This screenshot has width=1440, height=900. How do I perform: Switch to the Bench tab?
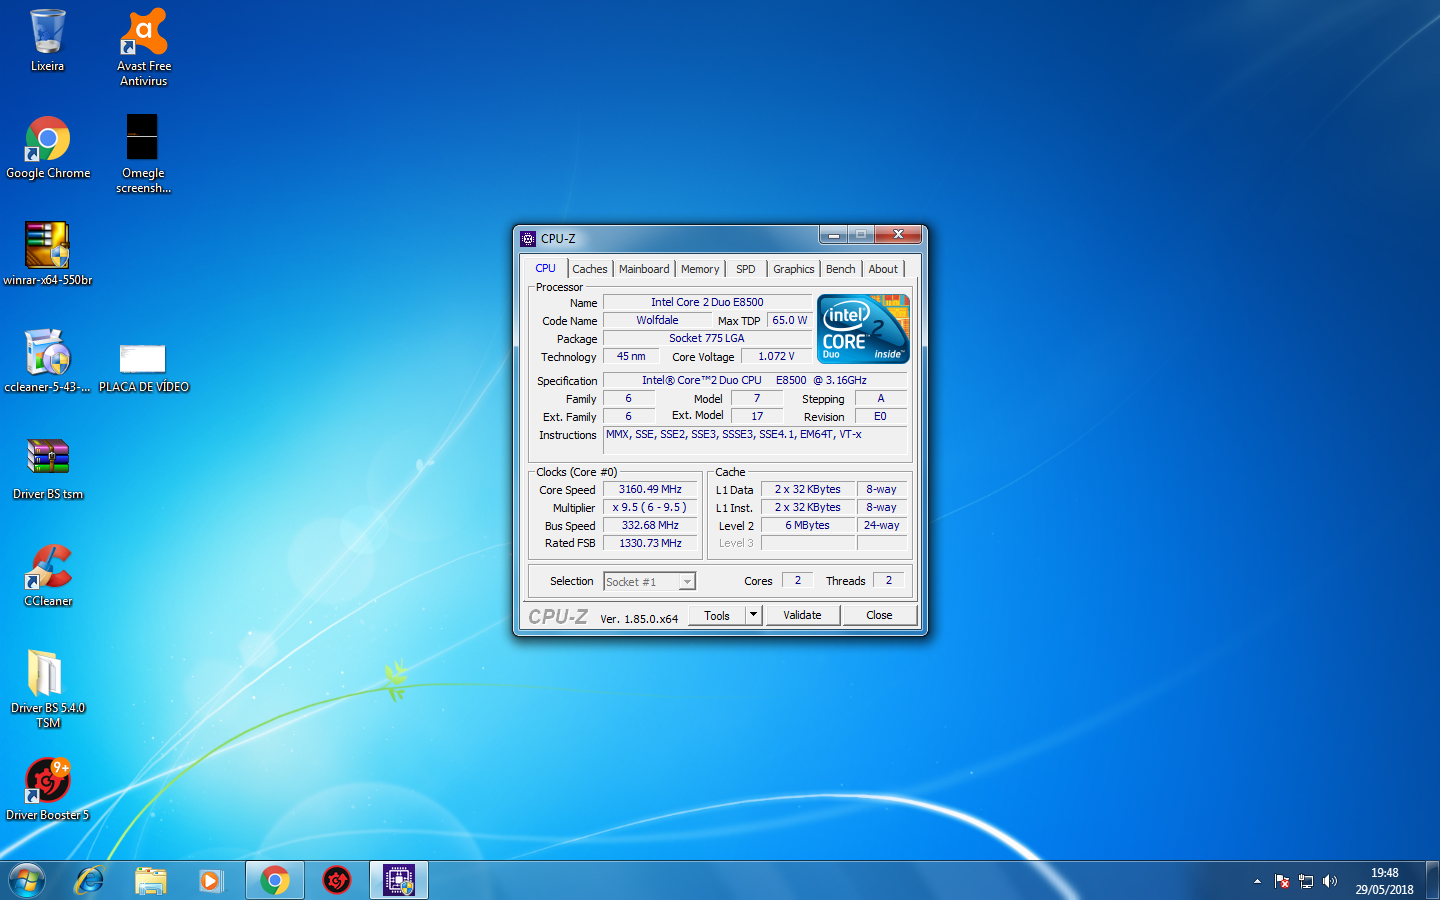point(841,269)
